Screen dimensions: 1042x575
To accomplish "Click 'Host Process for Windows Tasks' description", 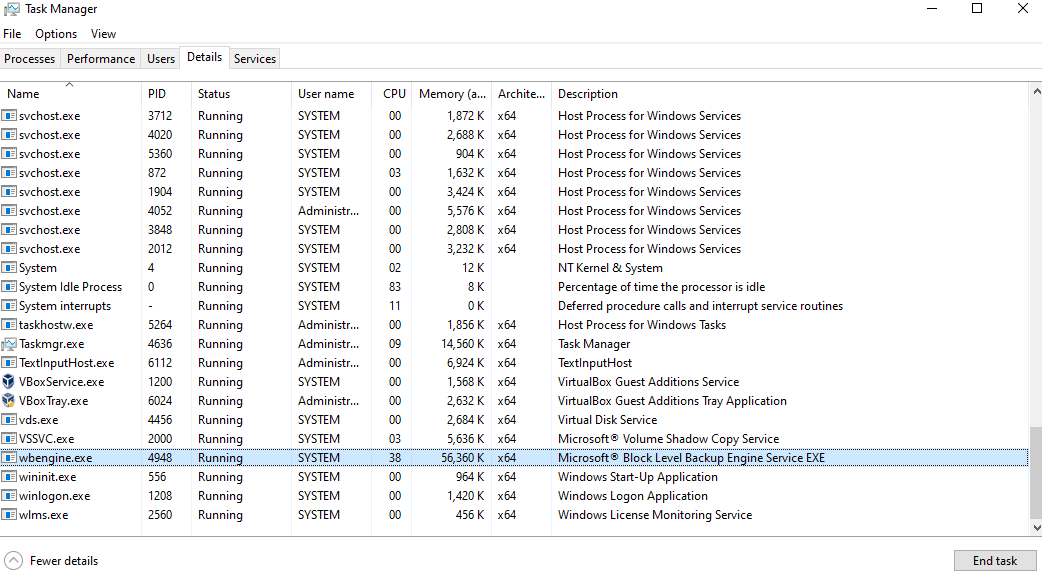I will [642, 325].
